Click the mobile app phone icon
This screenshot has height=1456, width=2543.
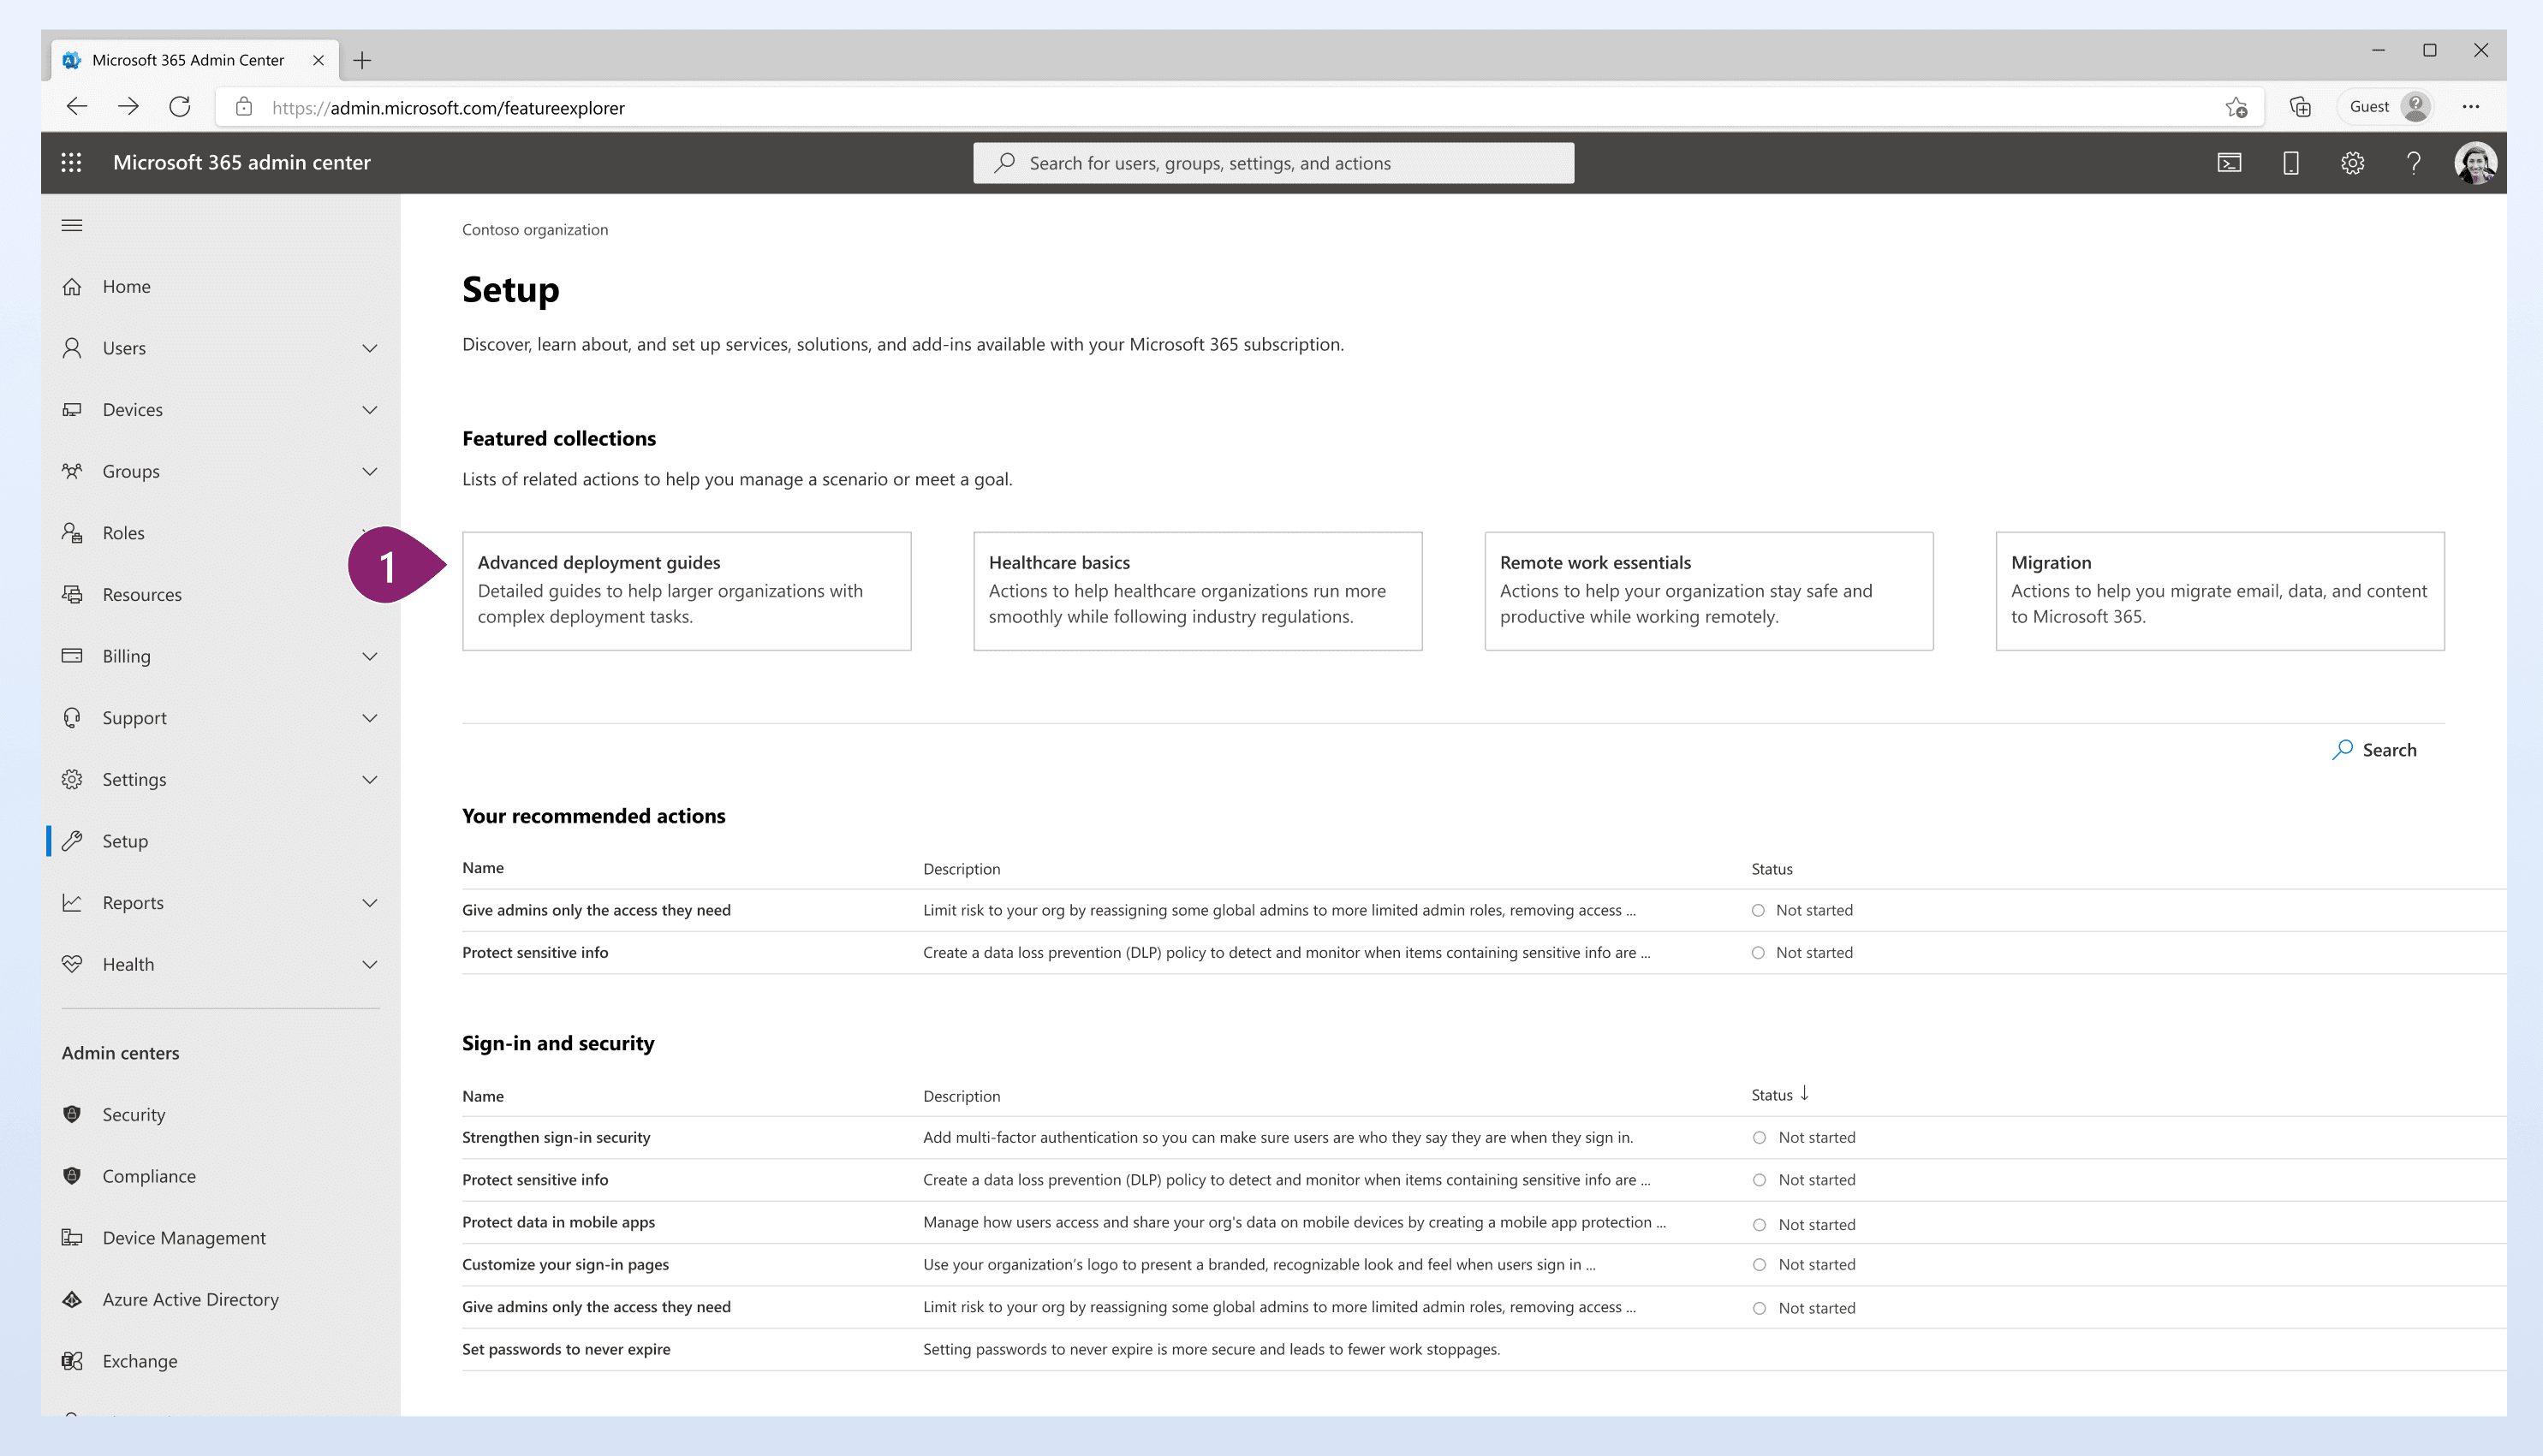coord(2291,163)
